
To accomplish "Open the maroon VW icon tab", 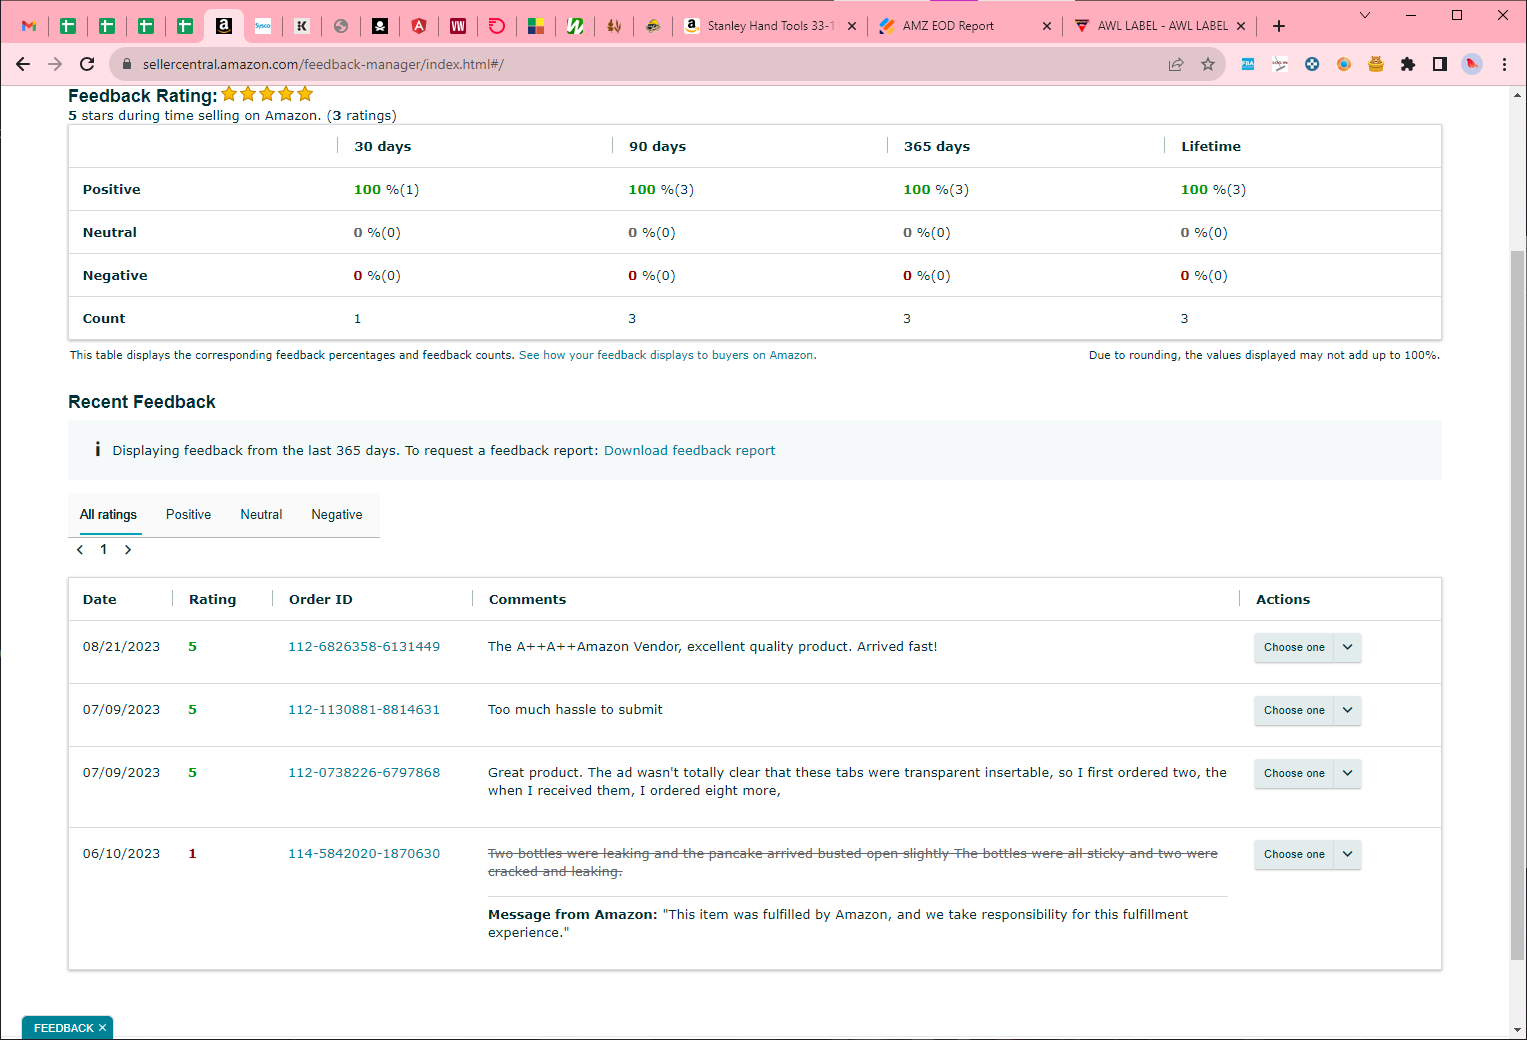I will pyautogui.click(x=458, y=26).
